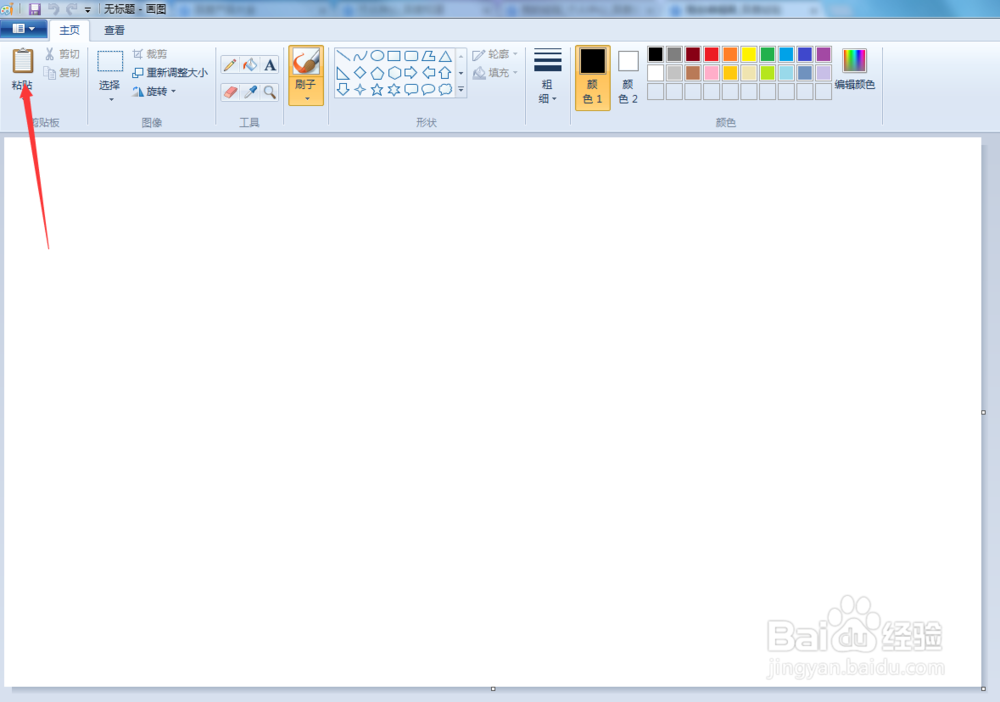The width and height of the screenshot is (1000, 702).
Task: Select the Text tool (A)
Action: (x=270, y=64)
